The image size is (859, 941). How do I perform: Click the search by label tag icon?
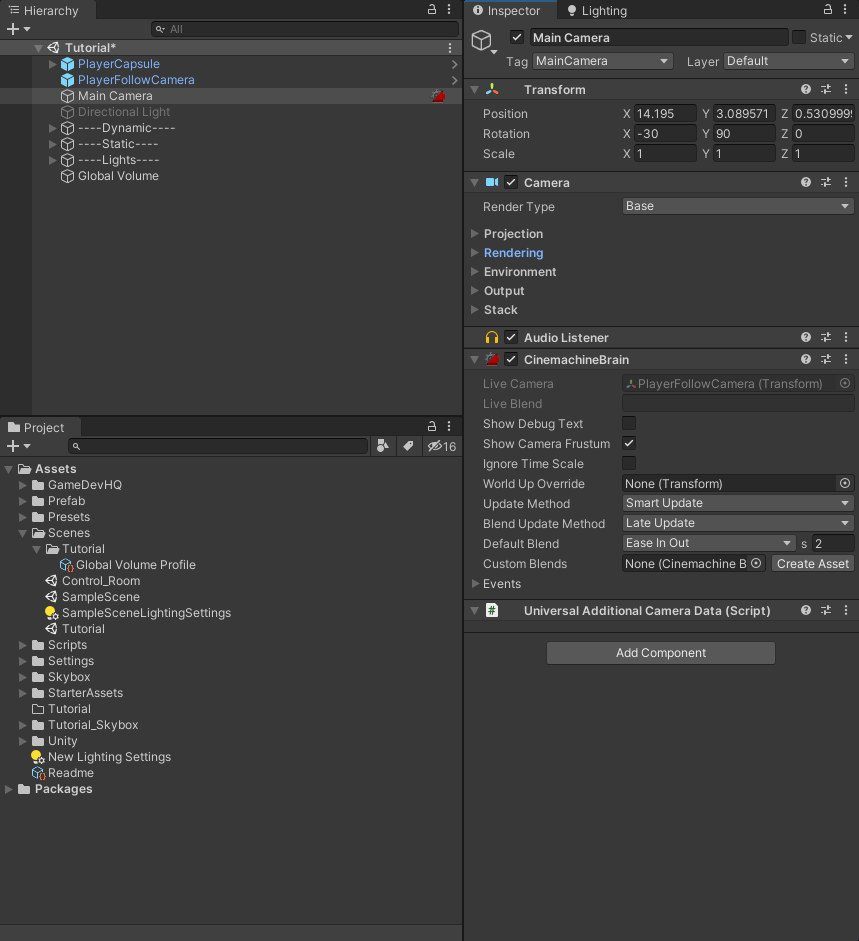[409, 446]
